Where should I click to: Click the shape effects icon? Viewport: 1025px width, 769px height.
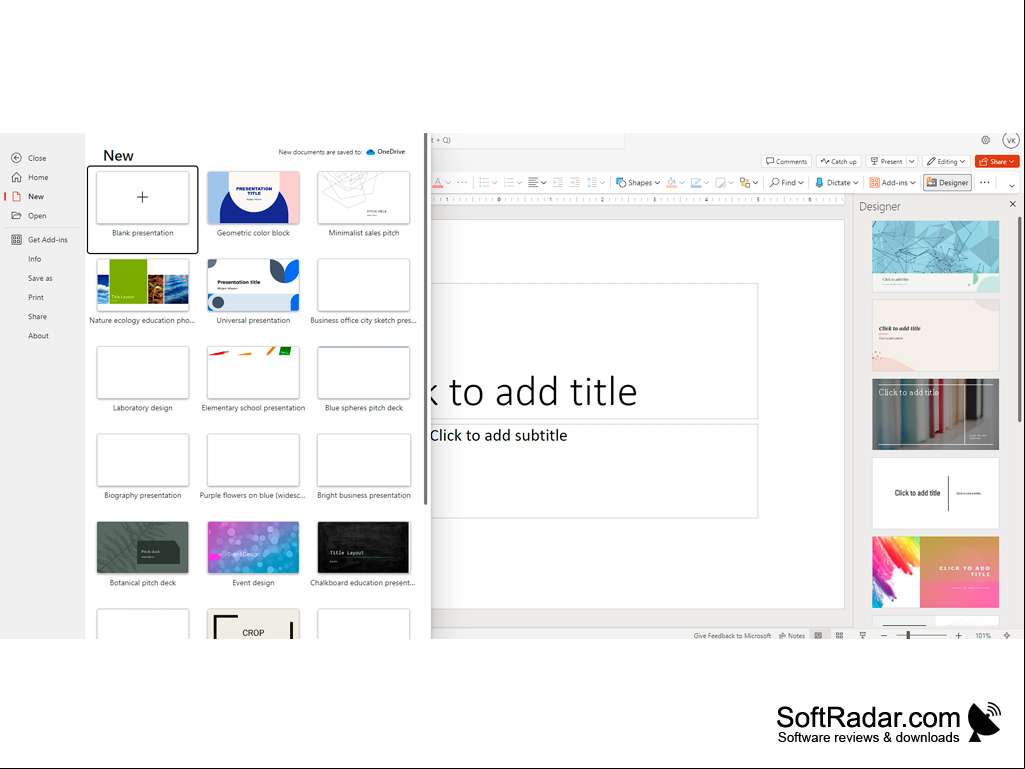tap(720, 182)
